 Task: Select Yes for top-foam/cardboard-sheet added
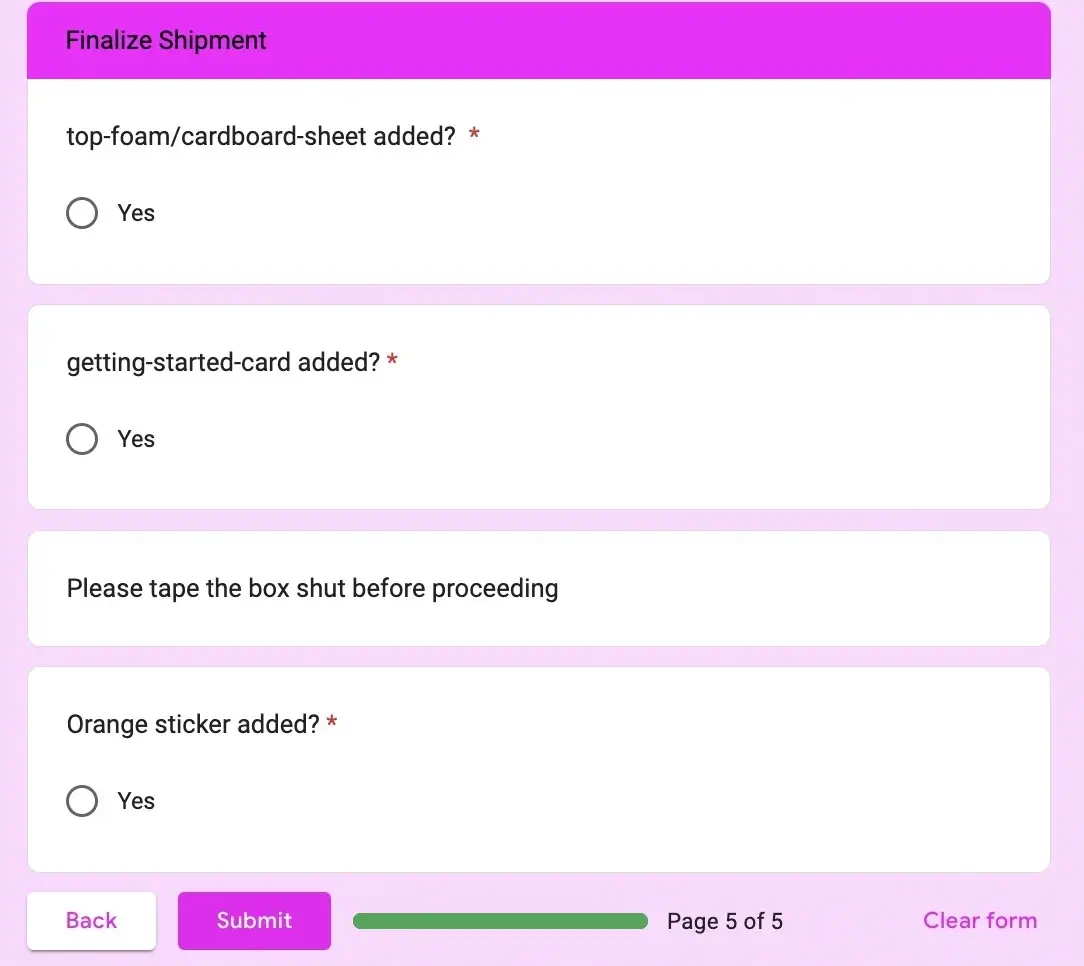click(82, 213)
